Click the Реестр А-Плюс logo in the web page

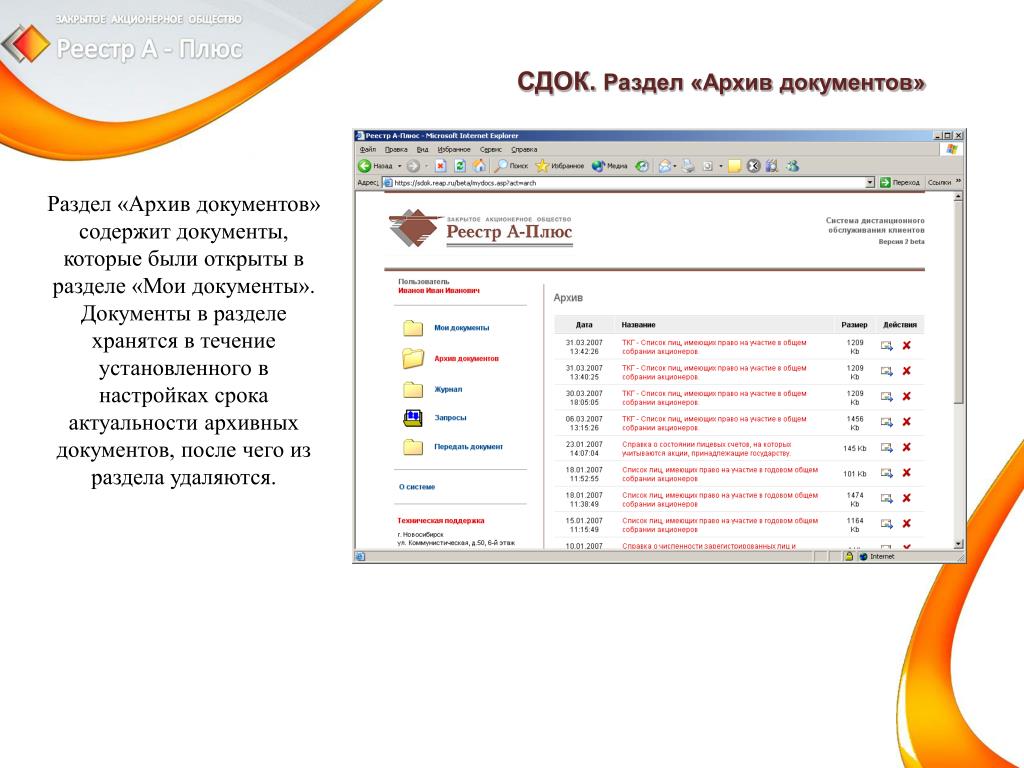coord(481,229)
